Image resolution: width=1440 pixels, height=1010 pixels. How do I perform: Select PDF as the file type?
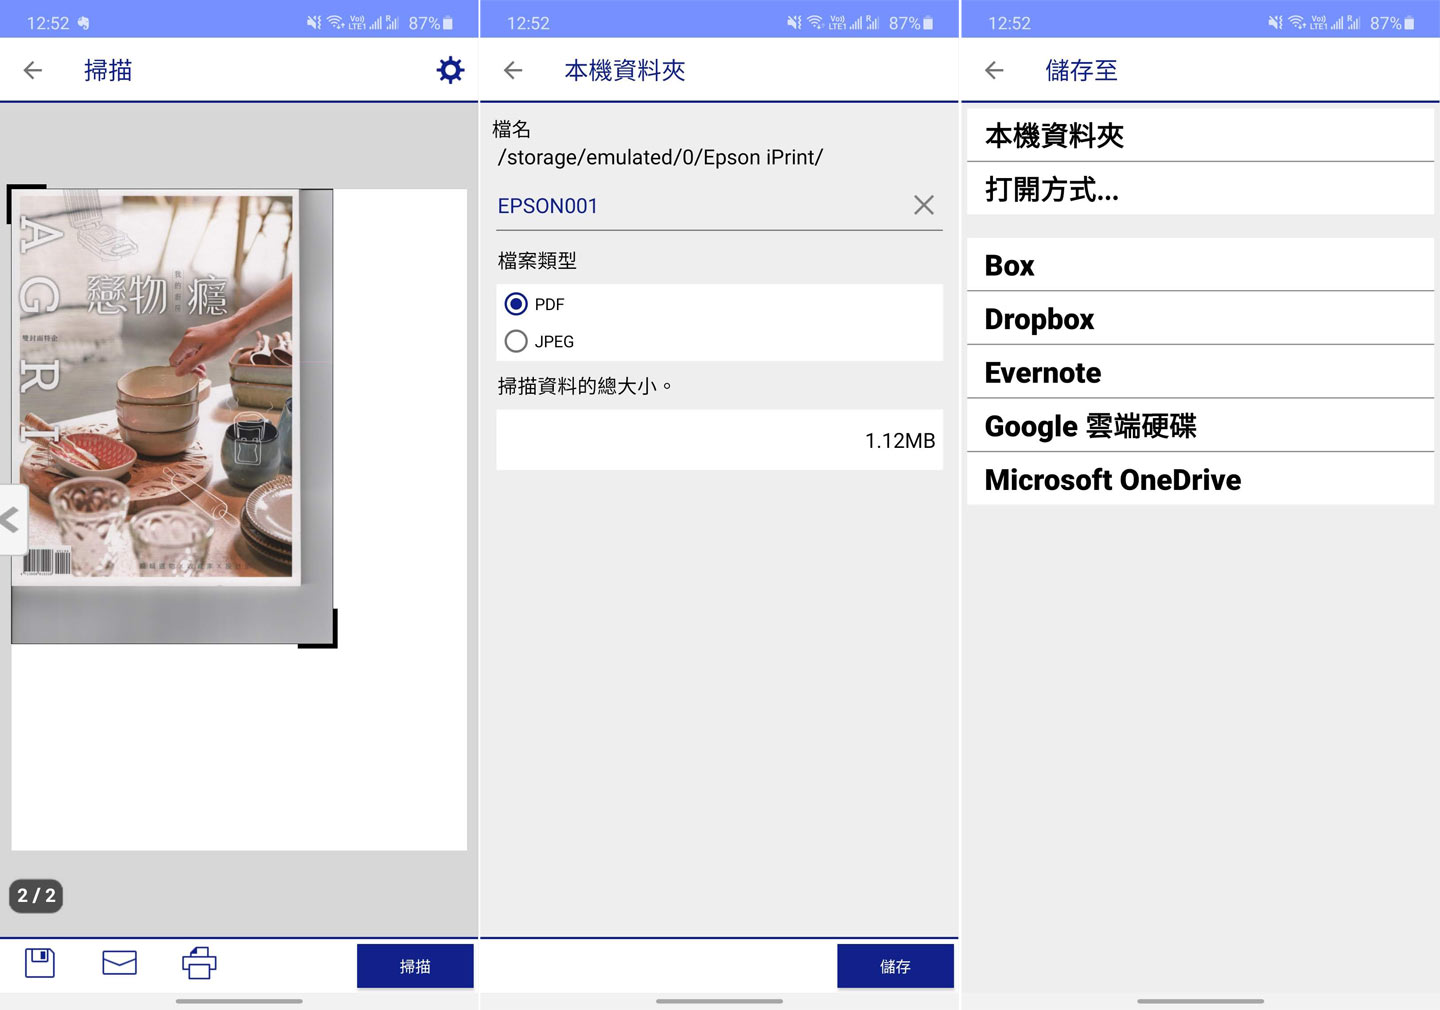[x=516, y=304]
